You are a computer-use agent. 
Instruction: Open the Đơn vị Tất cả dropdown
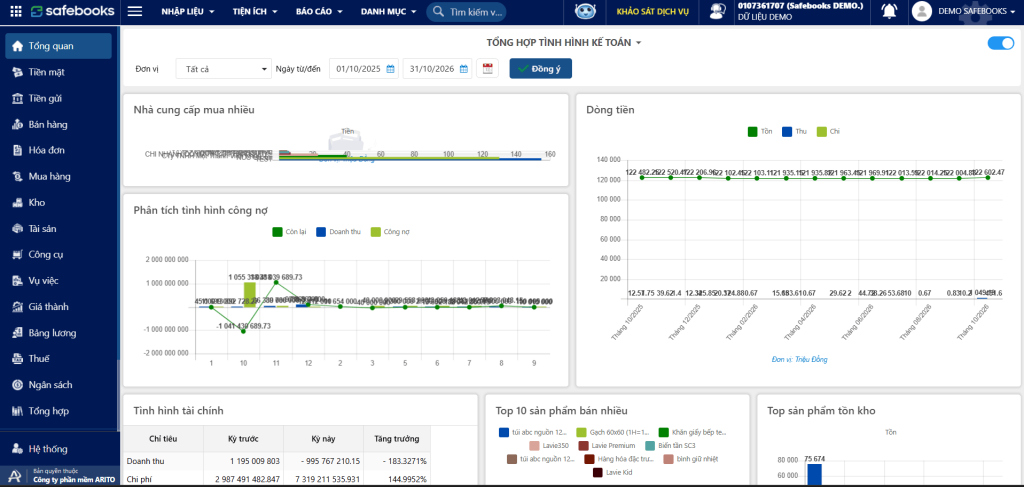tap(223, 69)
